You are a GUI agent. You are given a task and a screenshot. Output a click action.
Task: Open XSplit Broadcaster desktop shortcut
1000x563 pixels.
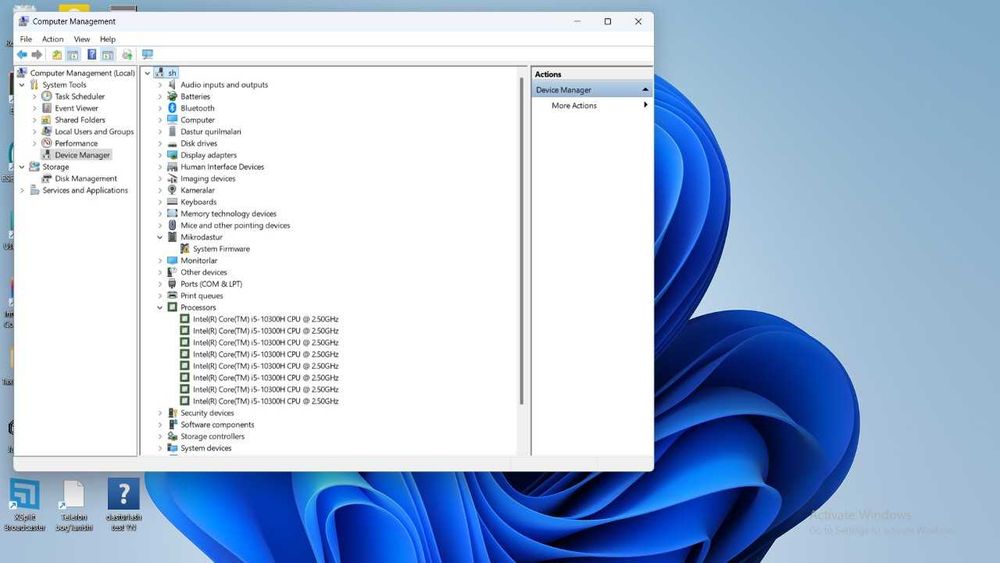click(x=24, y=506)
